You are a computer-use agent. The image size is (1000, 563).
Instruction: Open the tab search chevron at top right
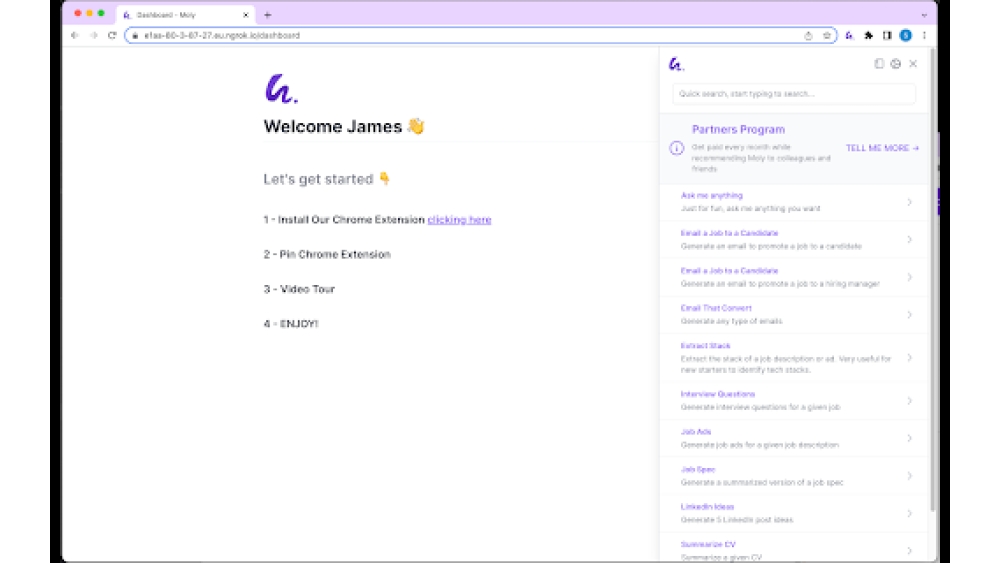(x=924, y=15)
